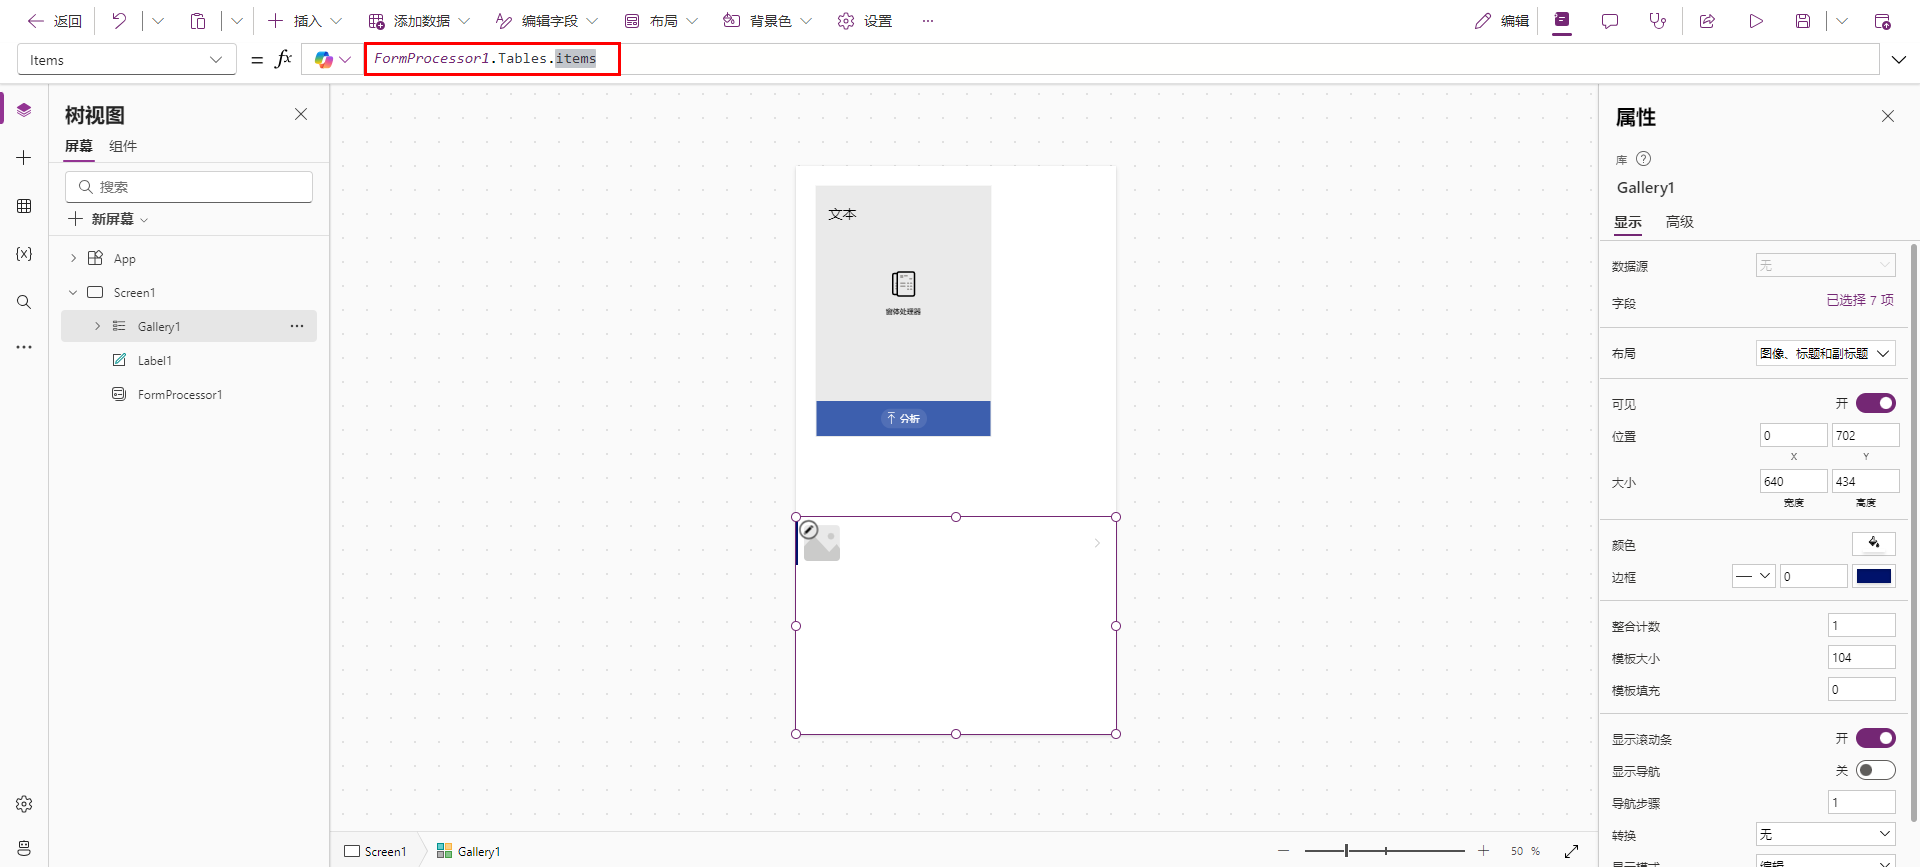Select FormProcessor1 in the tree view
The height and width of the screenshot is (867, 1920).
pos(180,394)
